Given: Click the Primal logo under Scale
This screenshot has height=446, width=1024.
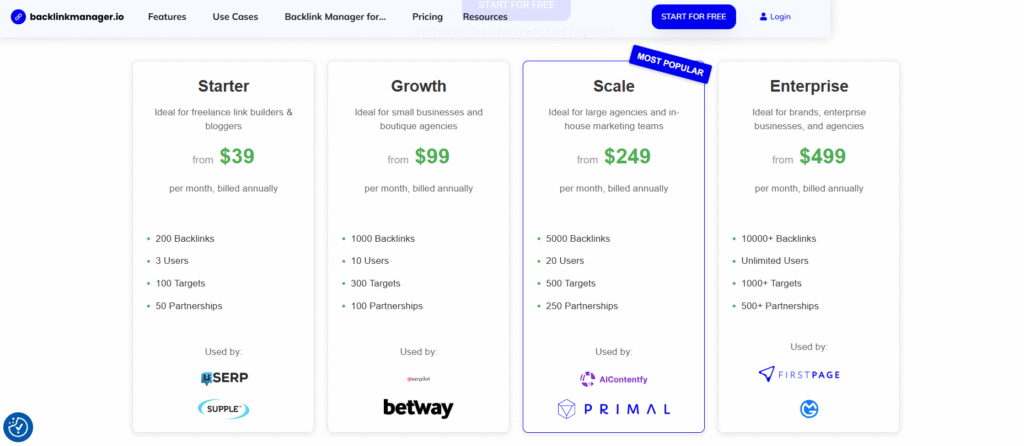Looking at the screenshot, I should [614, 409].
